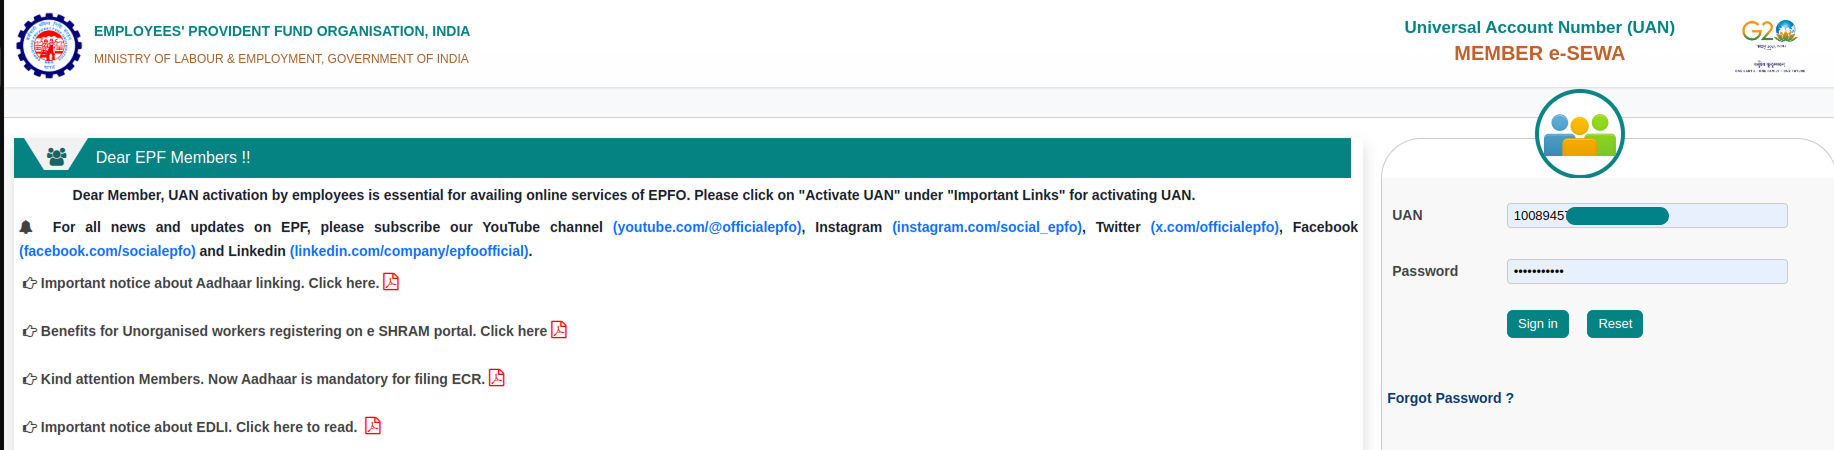
Task: Click the Sign in button
Action: click(1538, 324)
